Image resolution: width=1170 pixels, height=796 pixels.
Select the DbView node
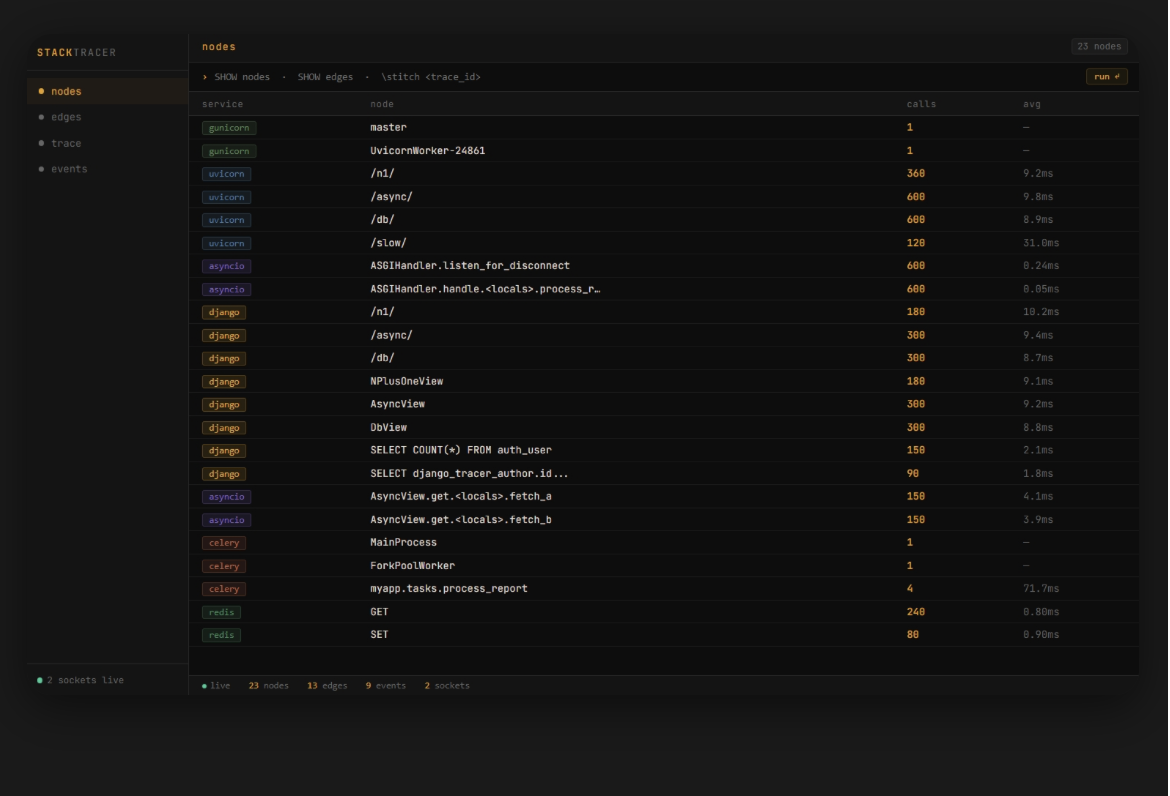[389, 427]
